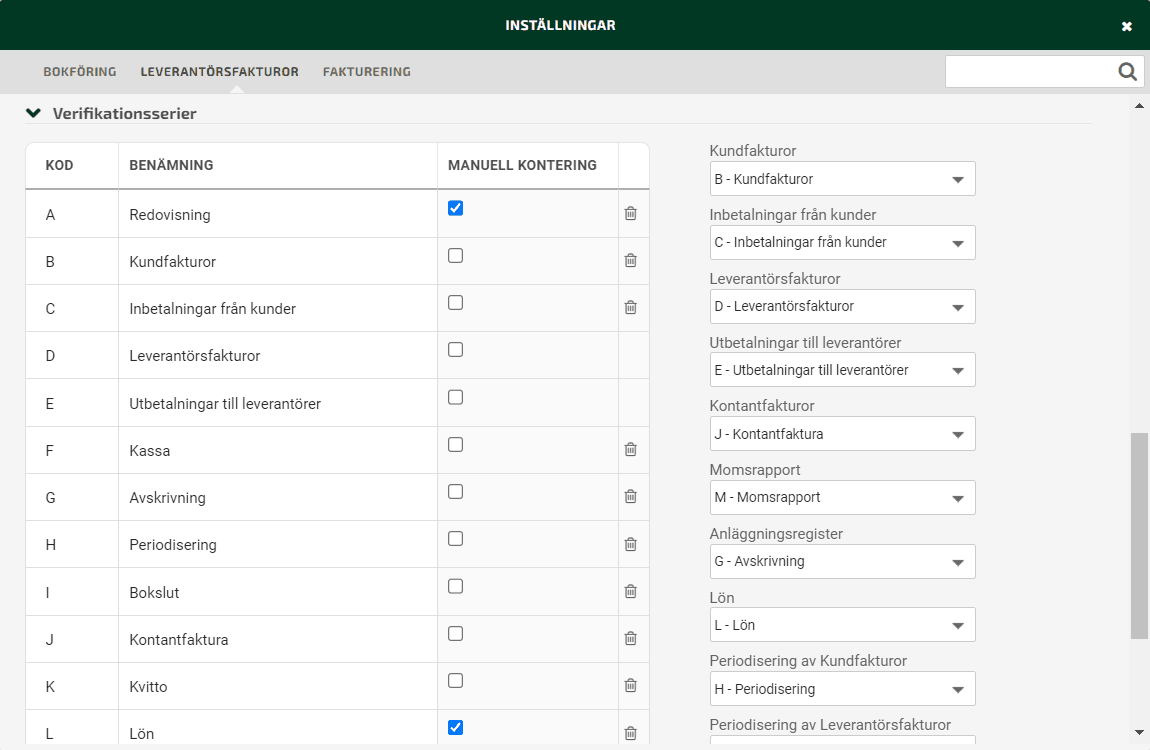The height and width of the screenshot is (750, 1150).
Task: Delete the Bokslut series
Action: (x=630, y=591)
